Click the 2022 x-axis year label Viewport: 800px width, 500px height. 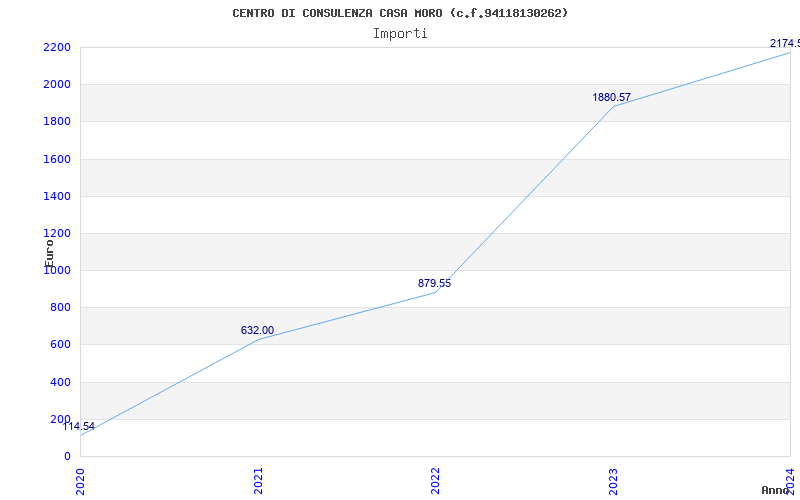435,481
